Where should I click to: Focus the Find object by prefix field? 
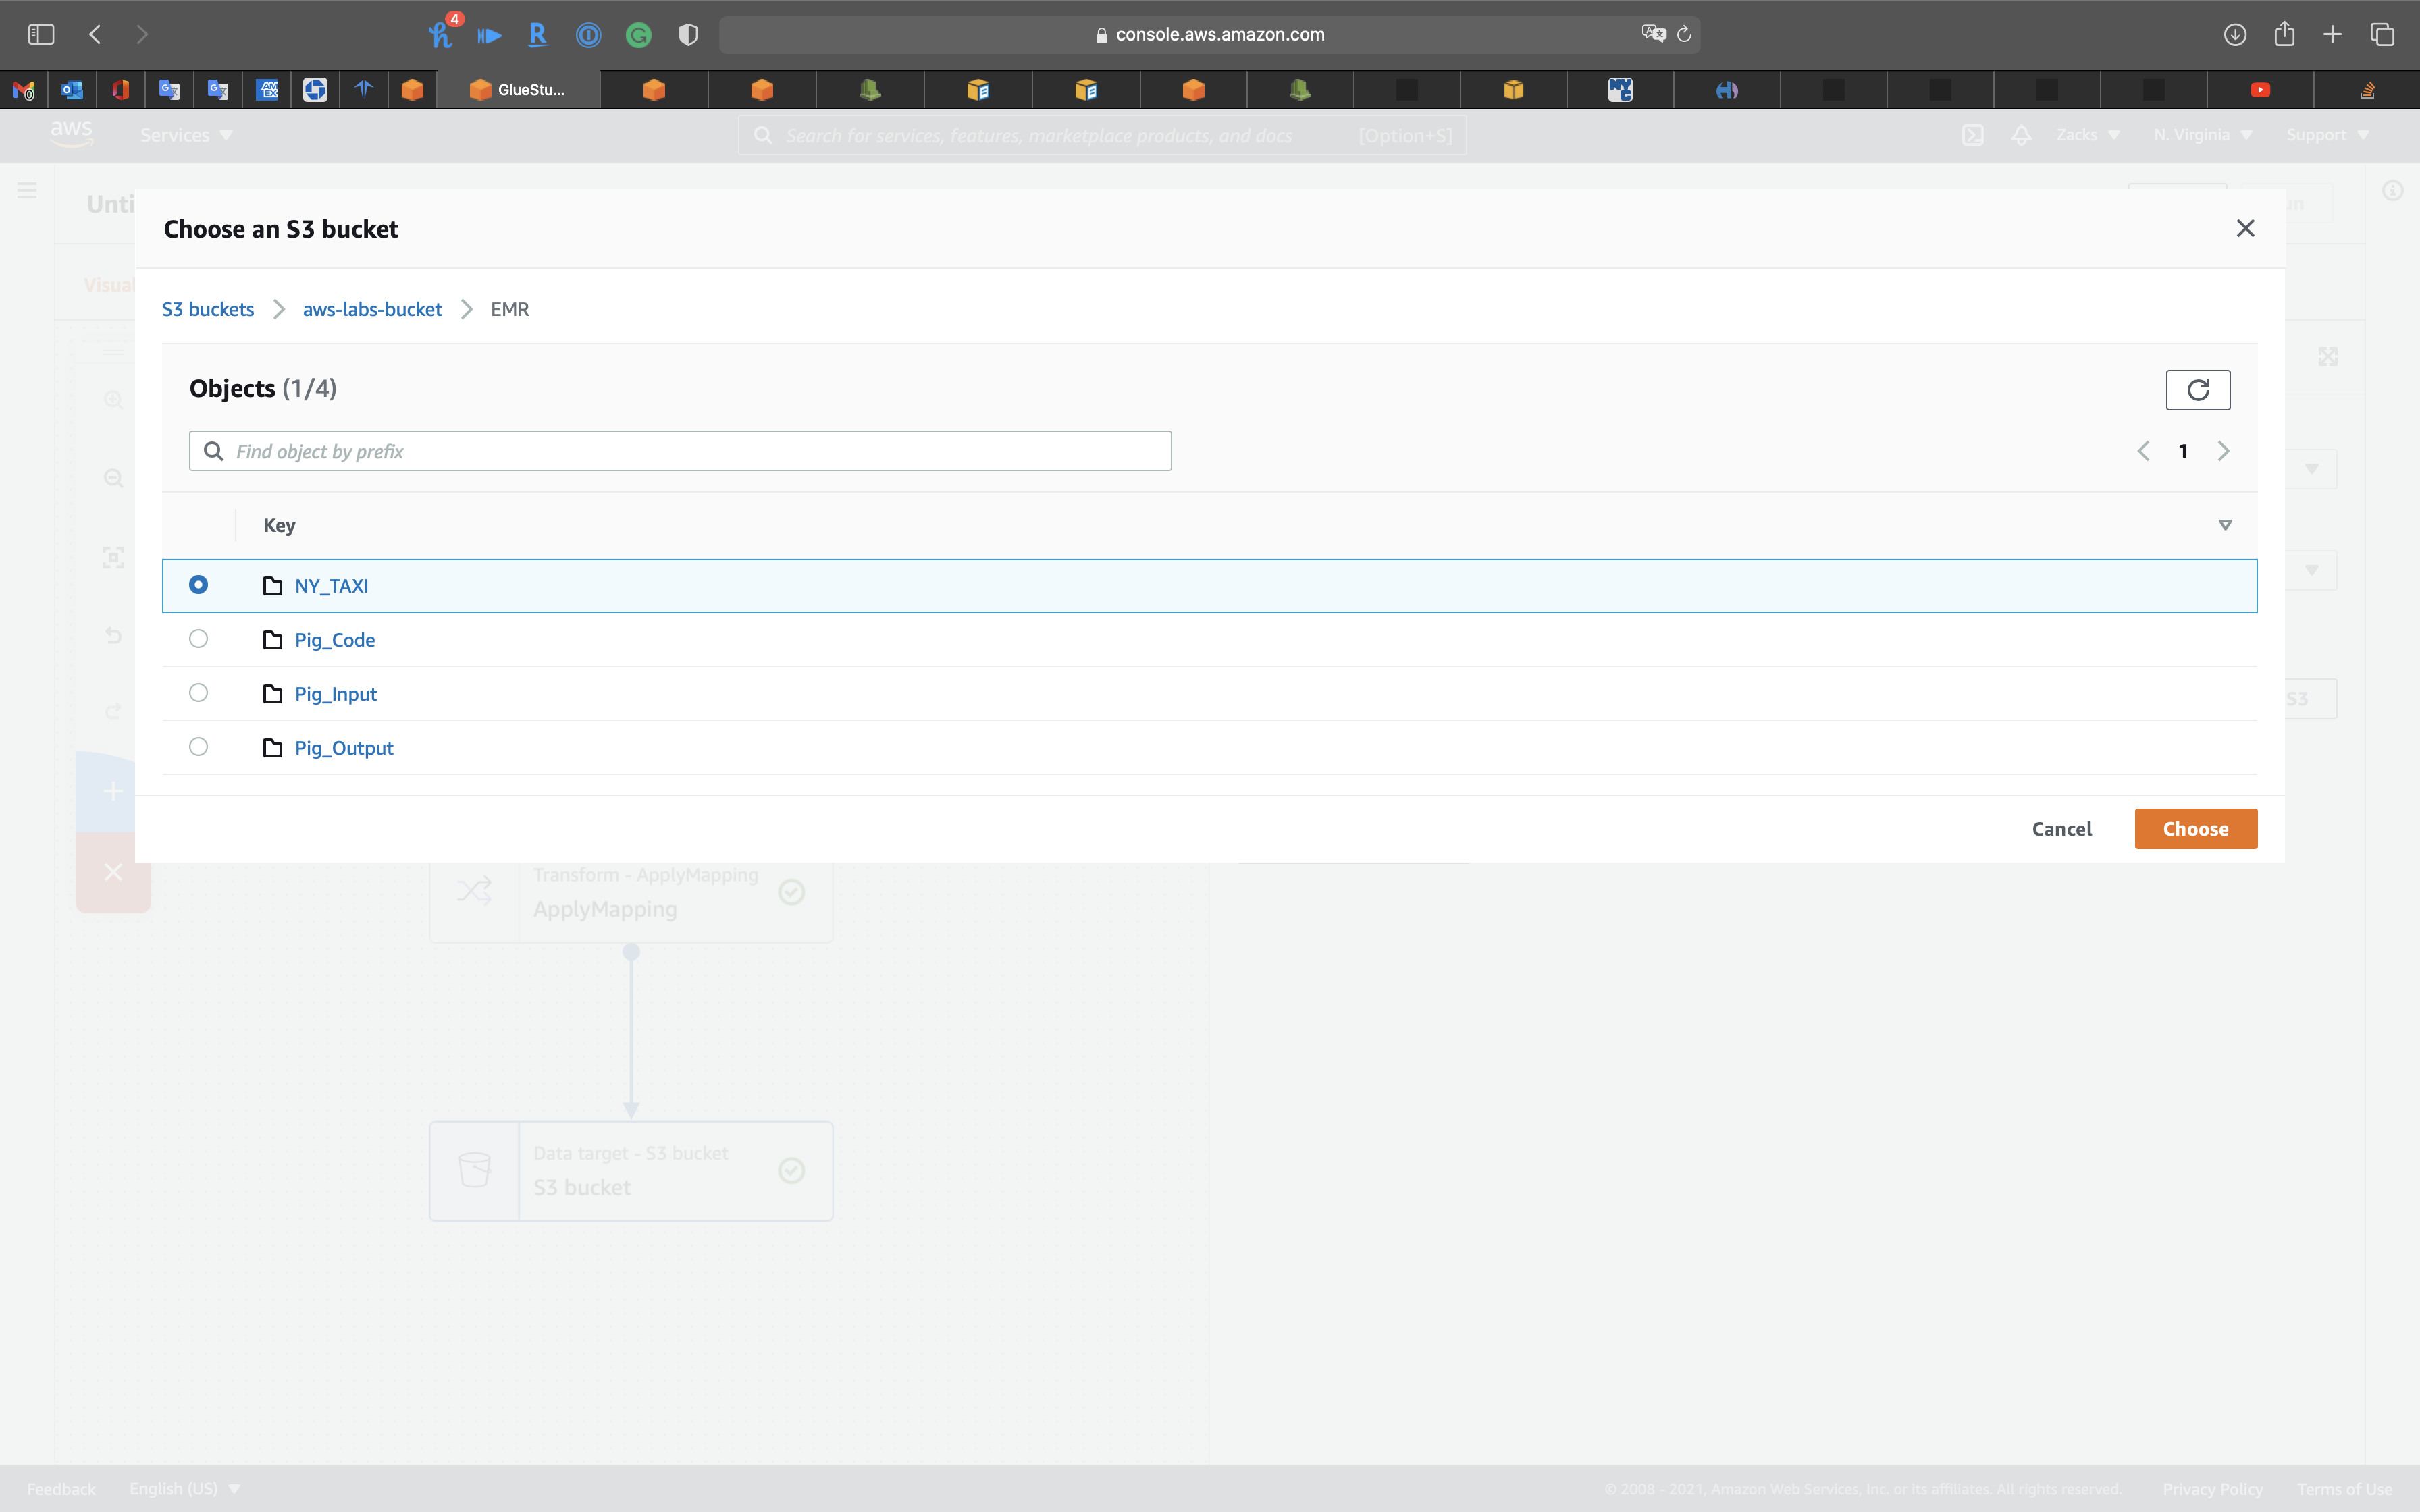(x=680, y=451)
